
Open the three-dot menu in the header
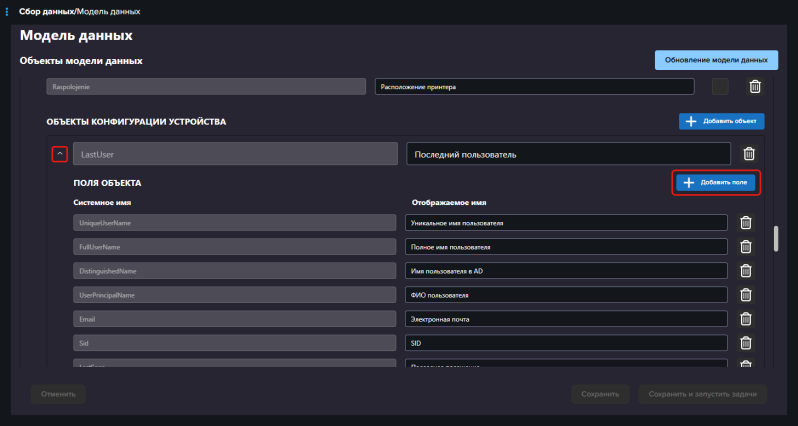[x=8, y=11]
